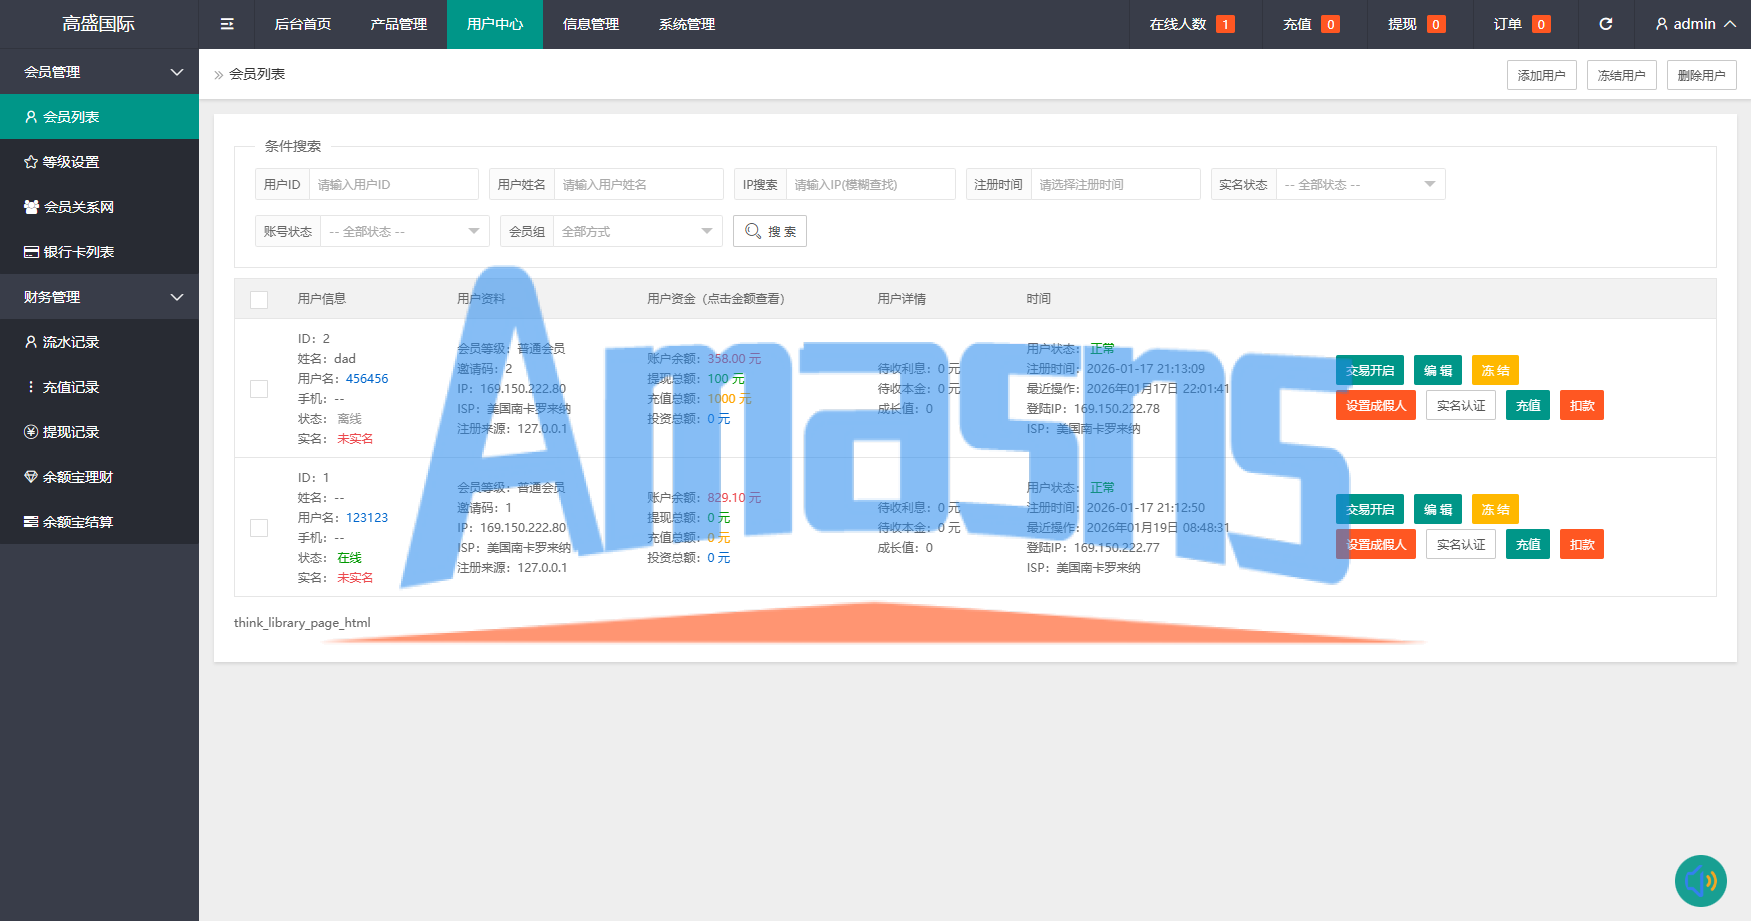The height and width of the screenshot is (921, 1751).
Task: Click the round speaker icon at bottom right
Action: [1701, 881]
